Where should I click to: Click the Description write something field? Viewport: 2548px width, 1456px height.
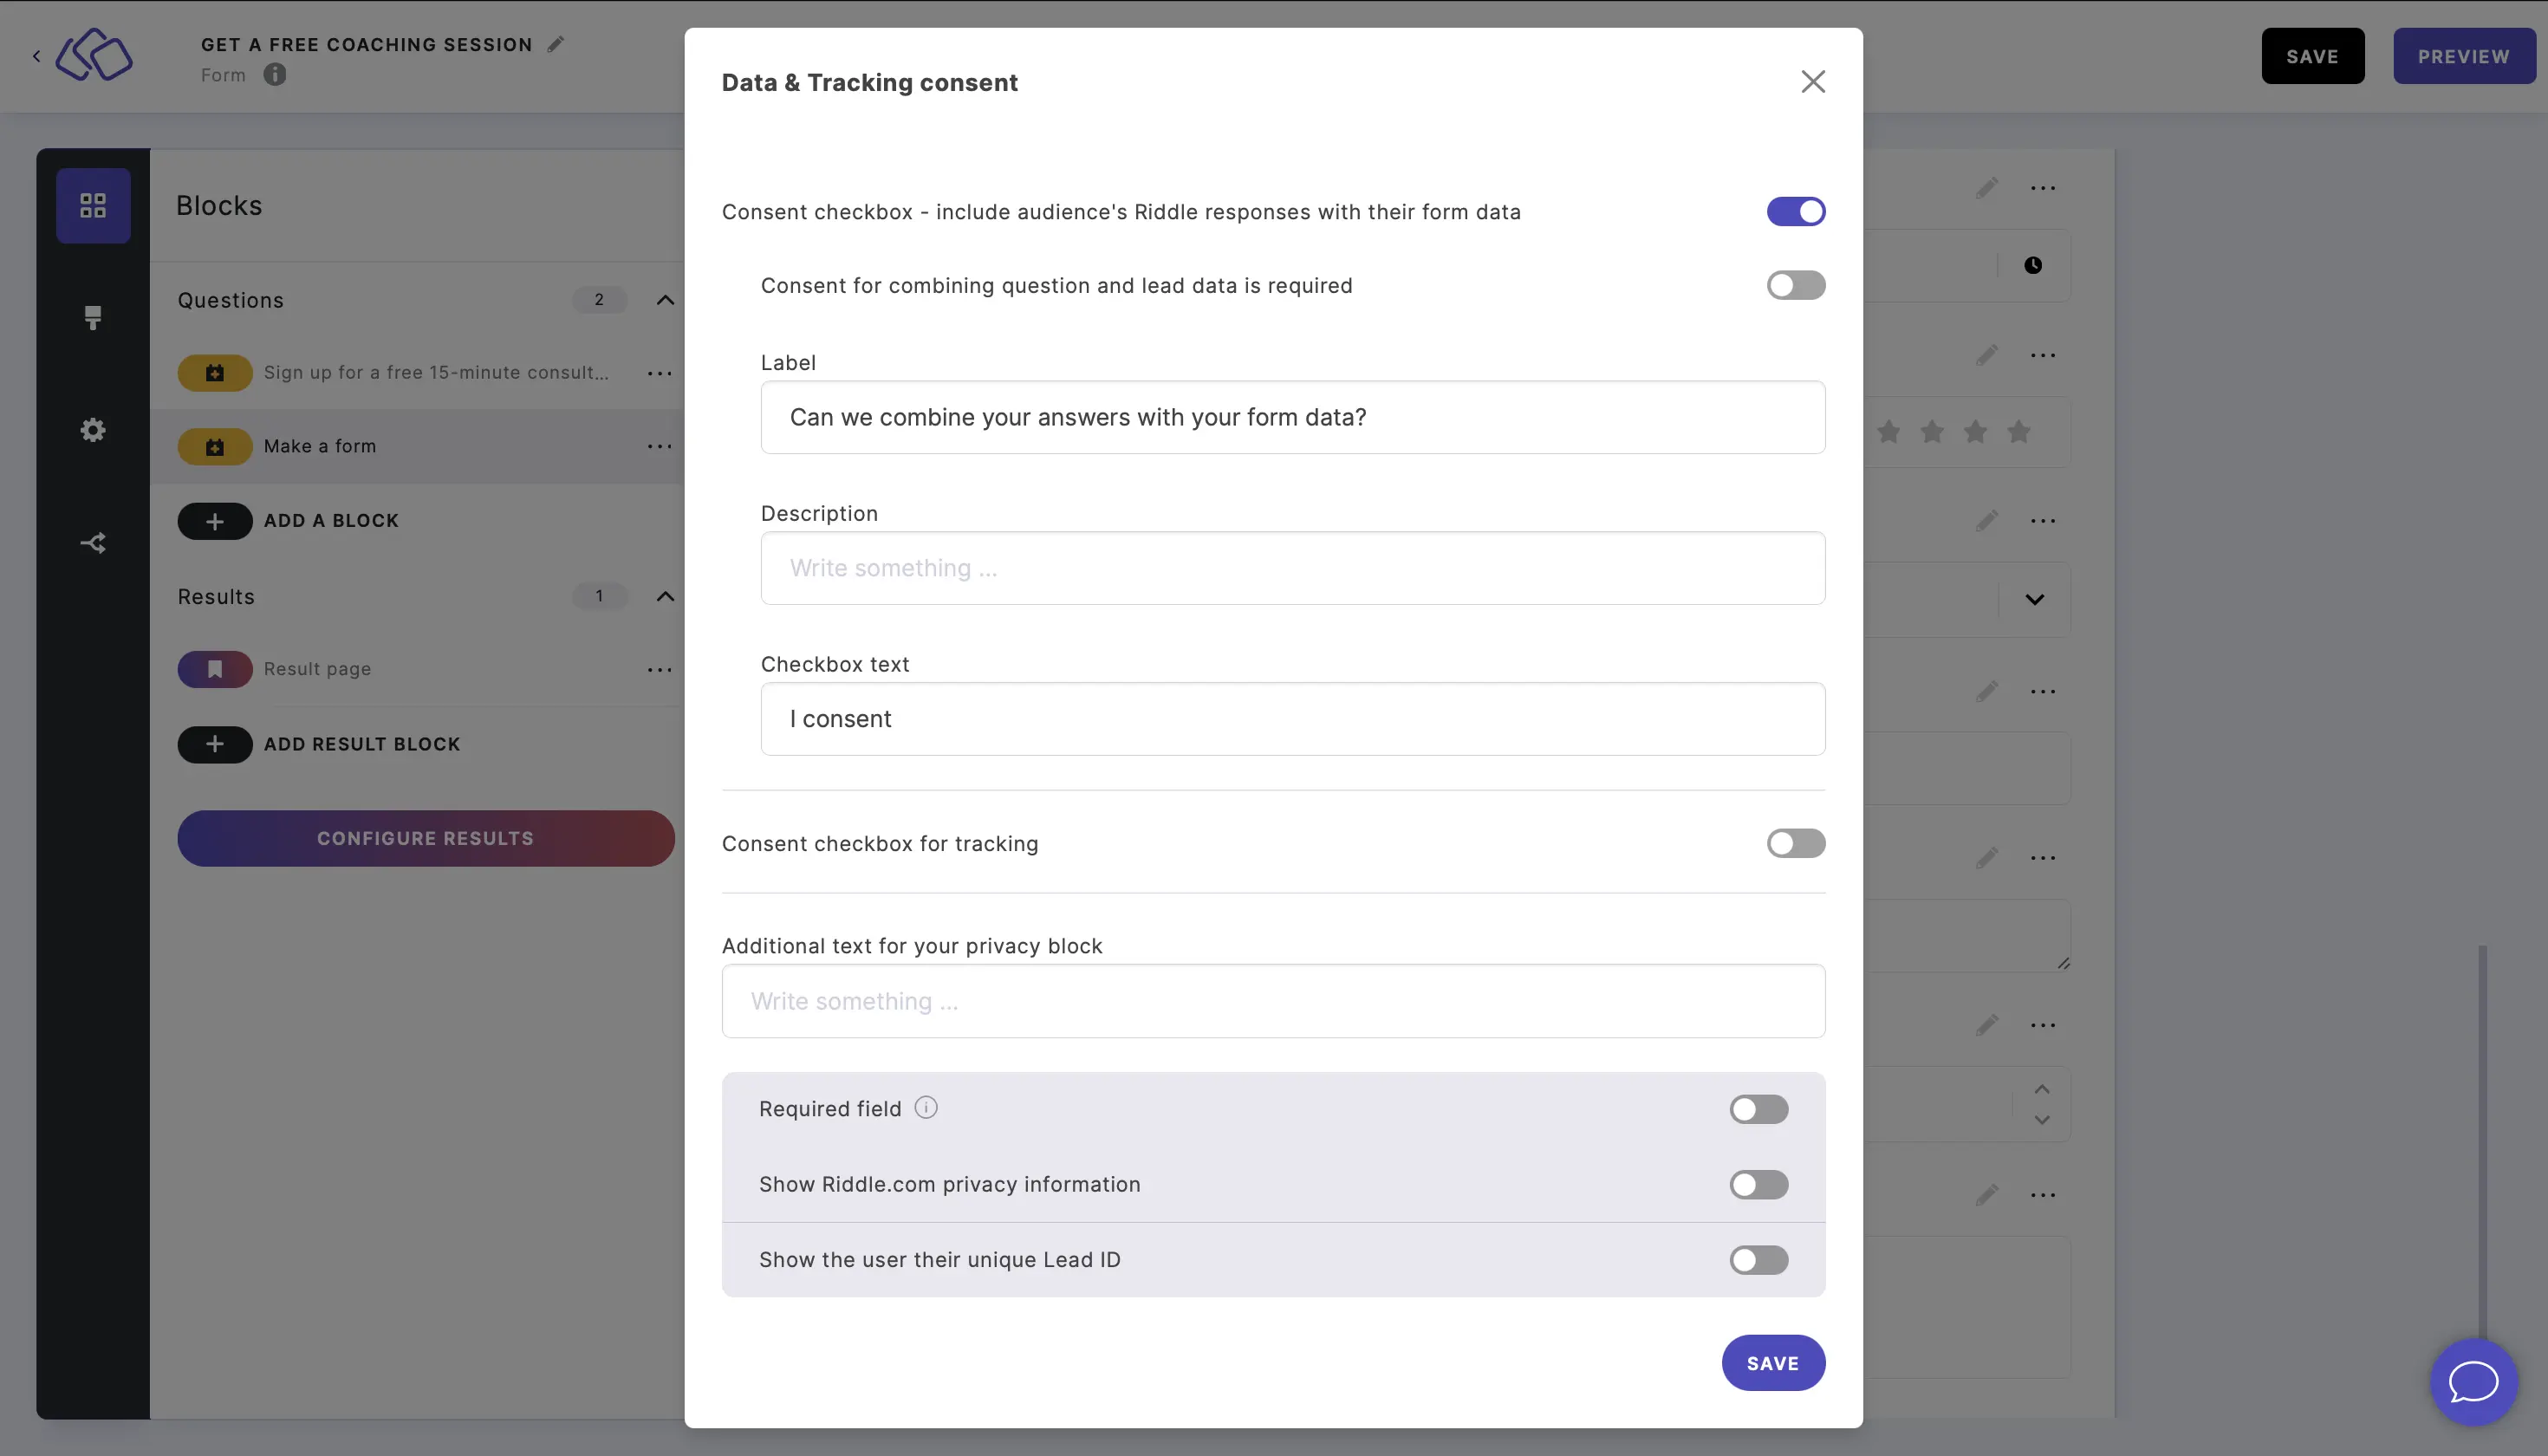(1293, 567)
